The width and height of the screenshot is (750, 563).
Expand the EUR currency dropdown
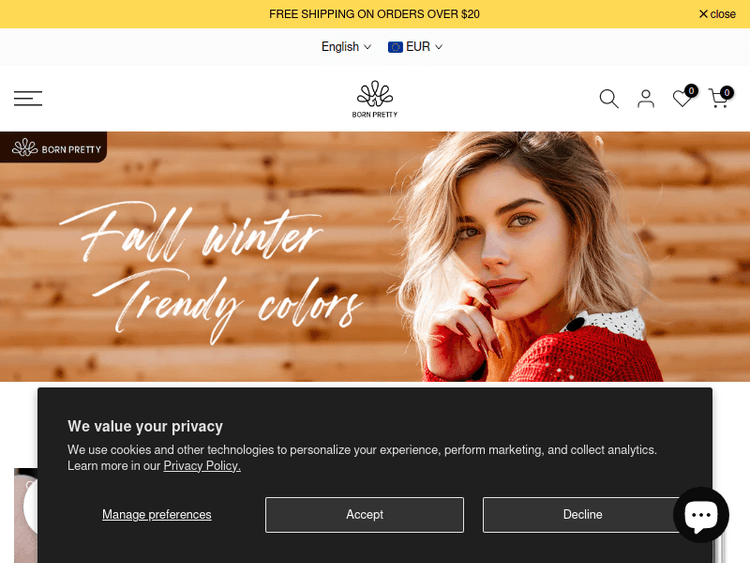pyautogui.click(x=415, y=47)
